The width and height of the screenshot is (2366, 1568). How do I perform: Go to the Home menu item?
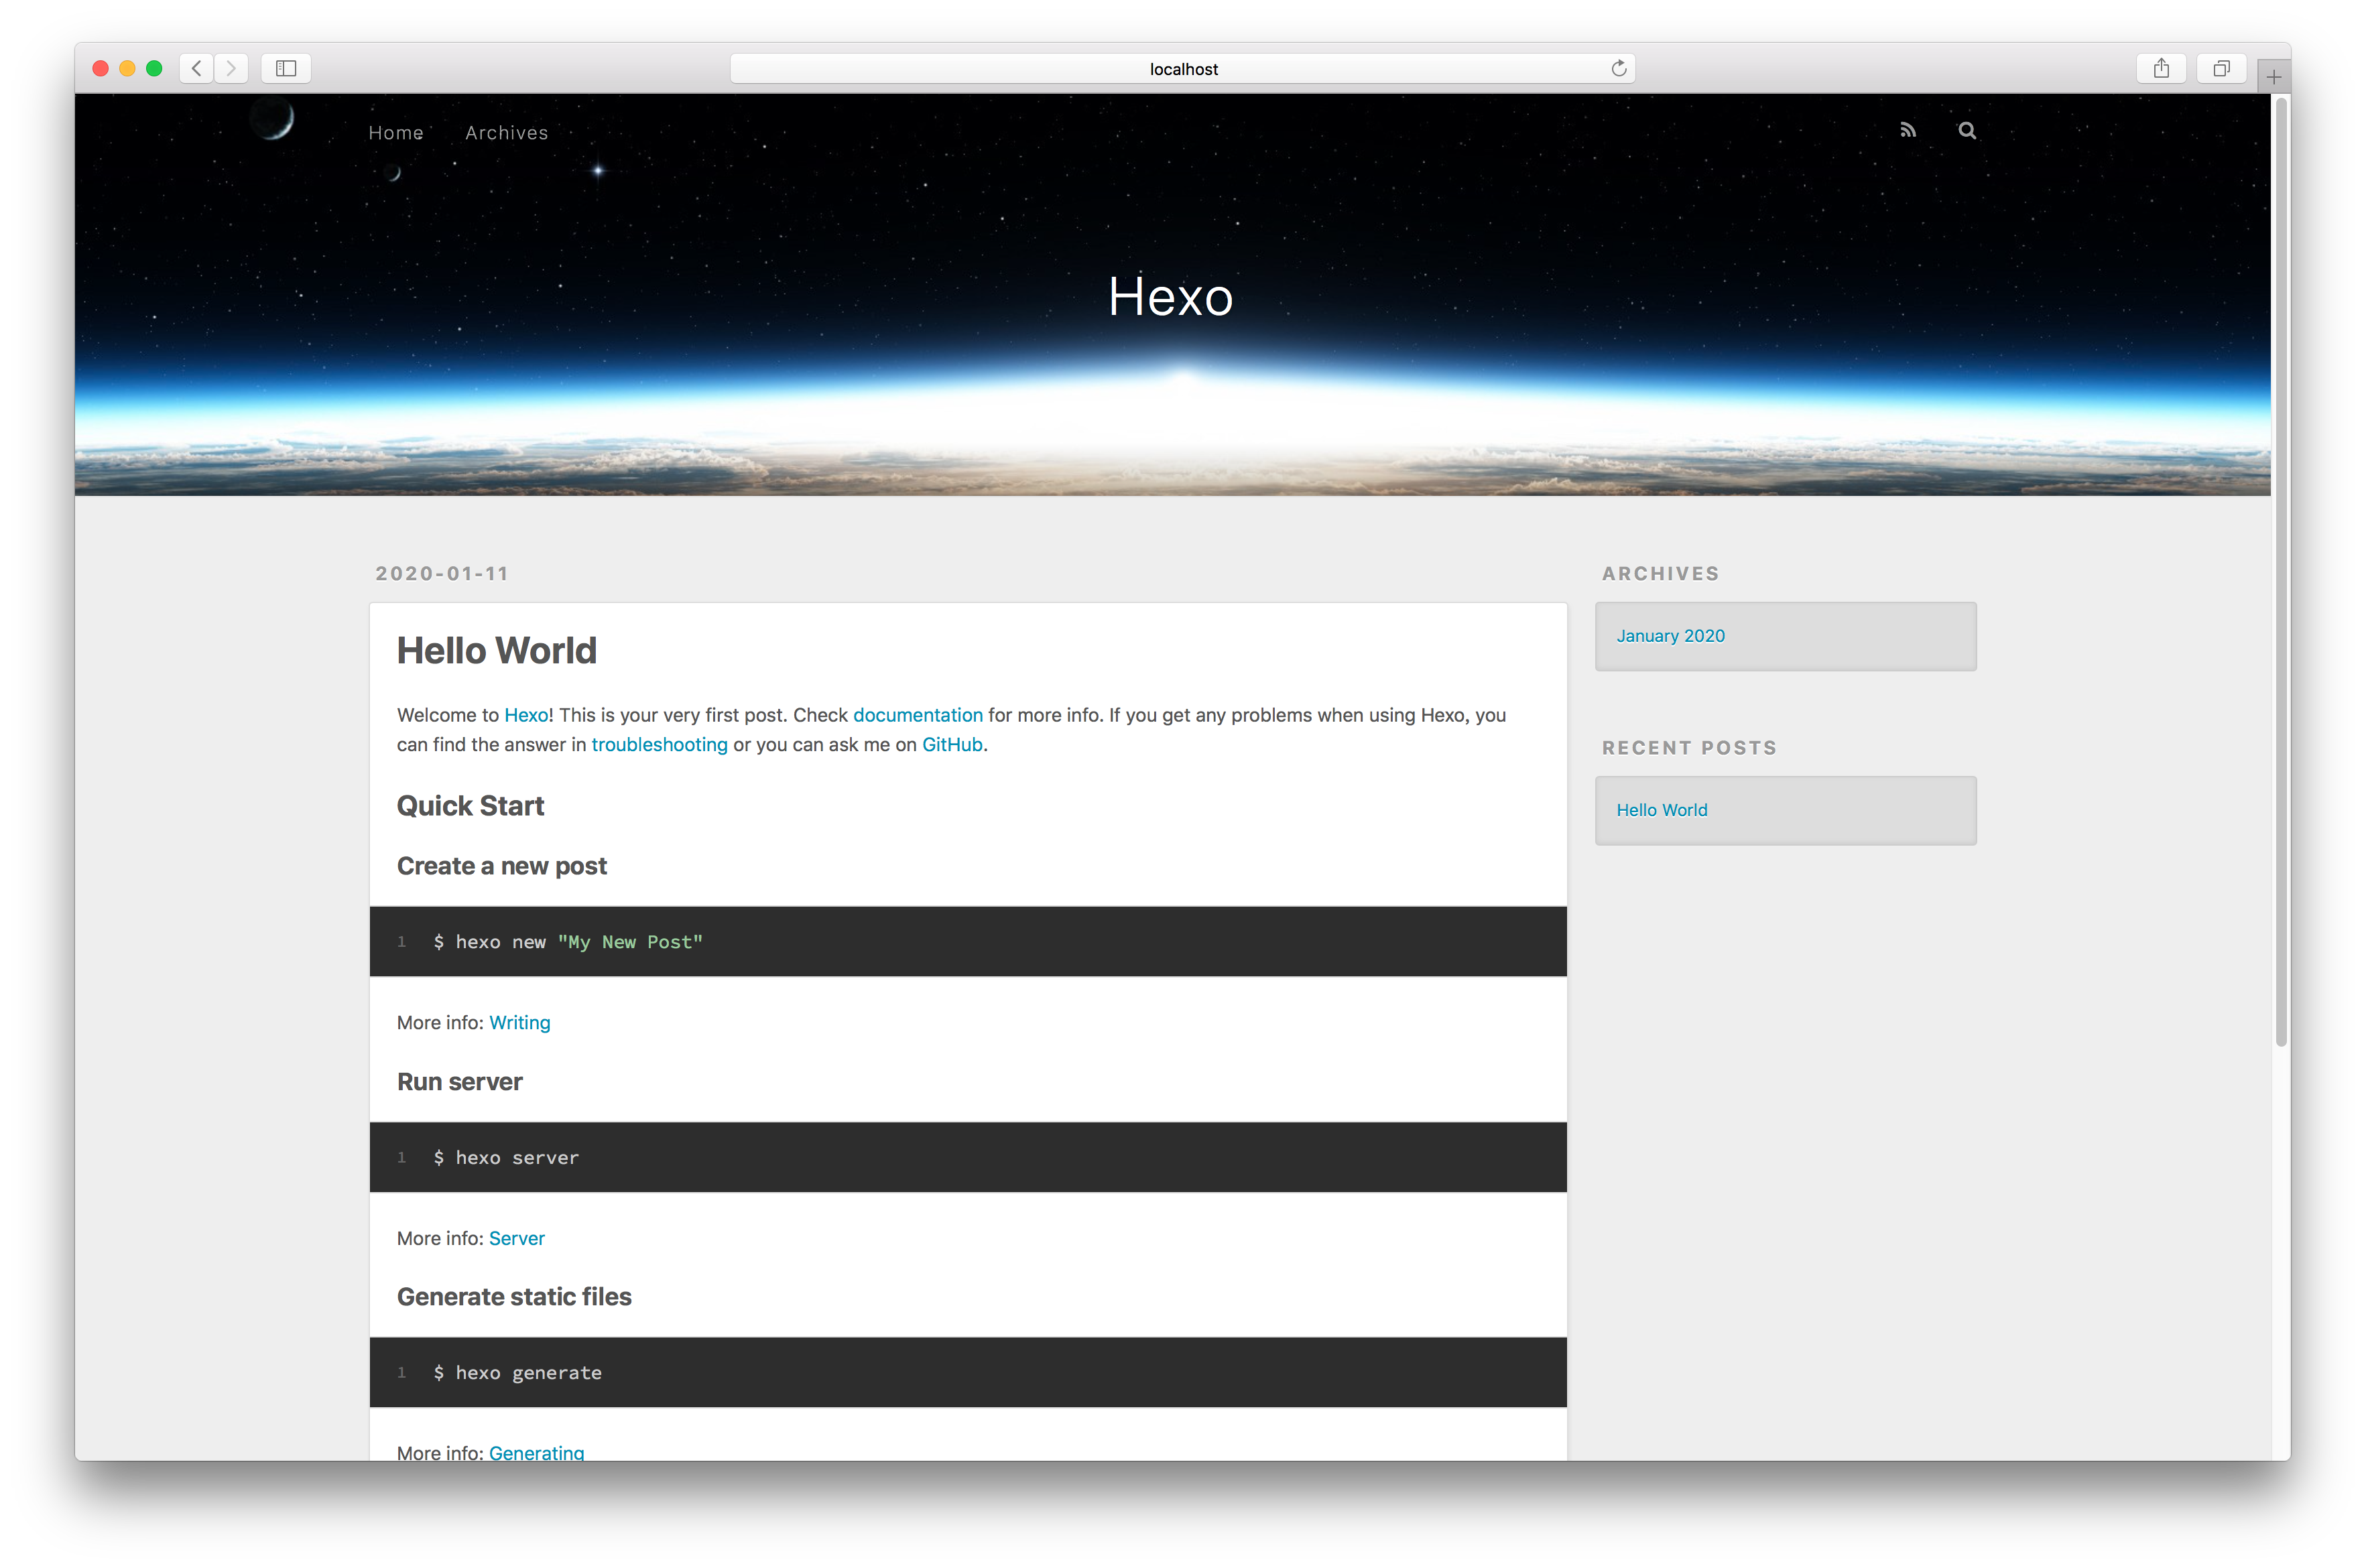tap(396, 133)
